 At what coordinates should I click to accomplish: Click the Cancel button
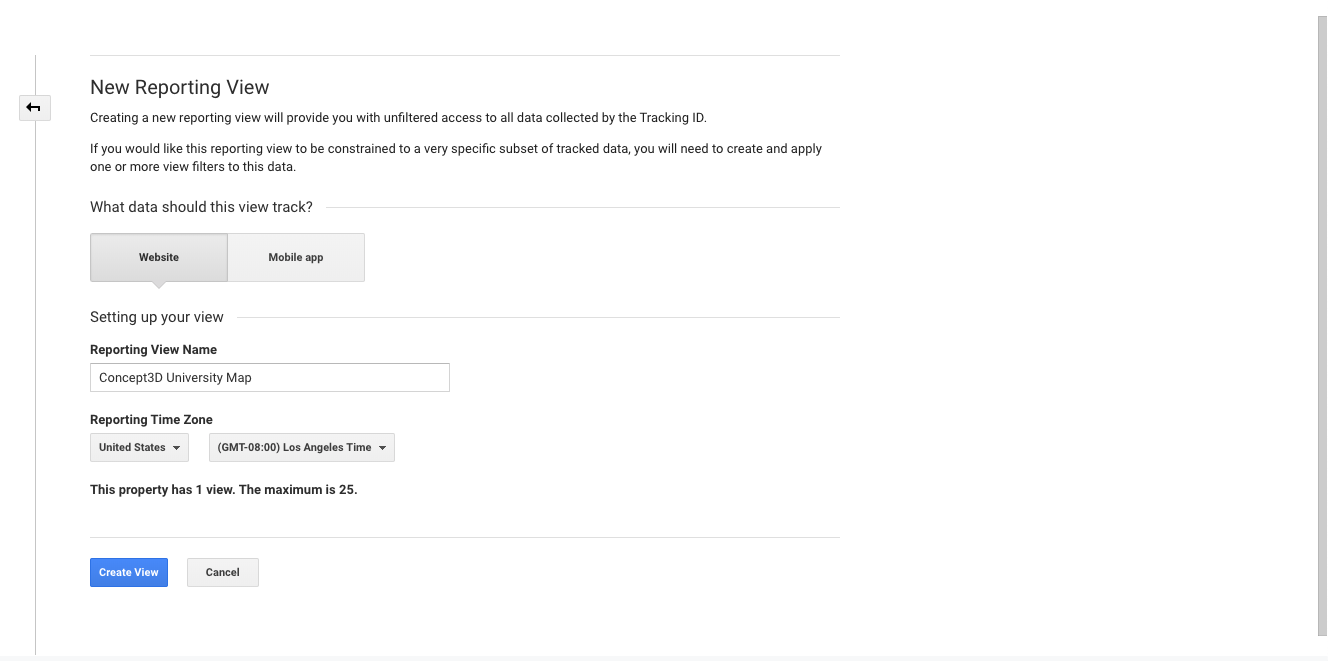223,572
